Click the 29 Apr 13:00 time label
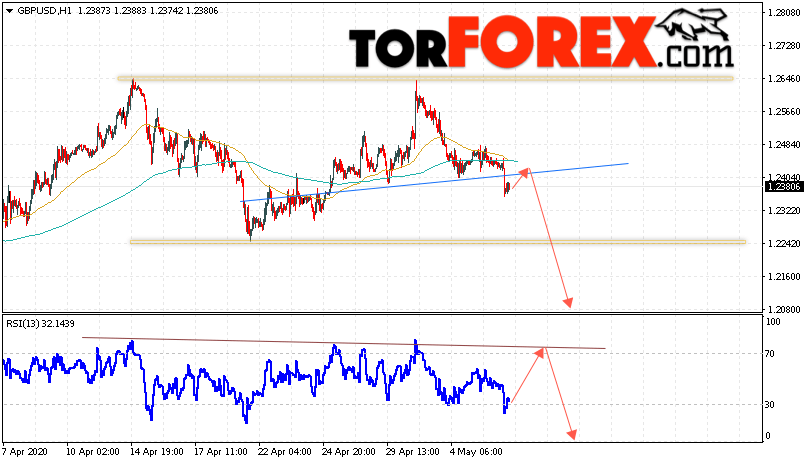The width and height of the screenshot is (808, 463). point(412,452)
